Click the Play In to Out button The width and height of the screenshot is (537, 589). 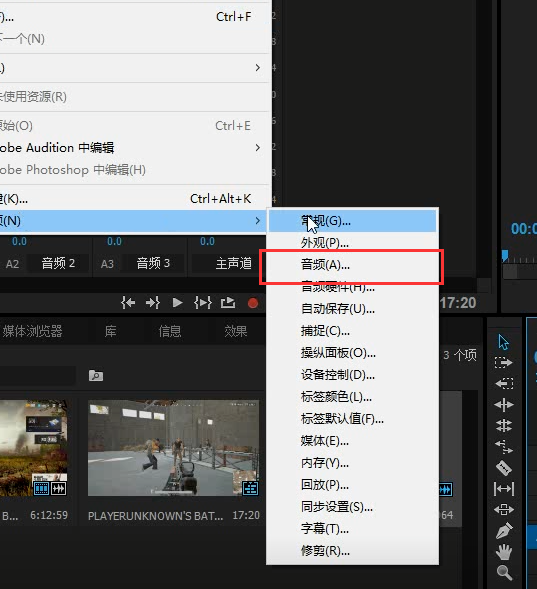coord(203,302)
